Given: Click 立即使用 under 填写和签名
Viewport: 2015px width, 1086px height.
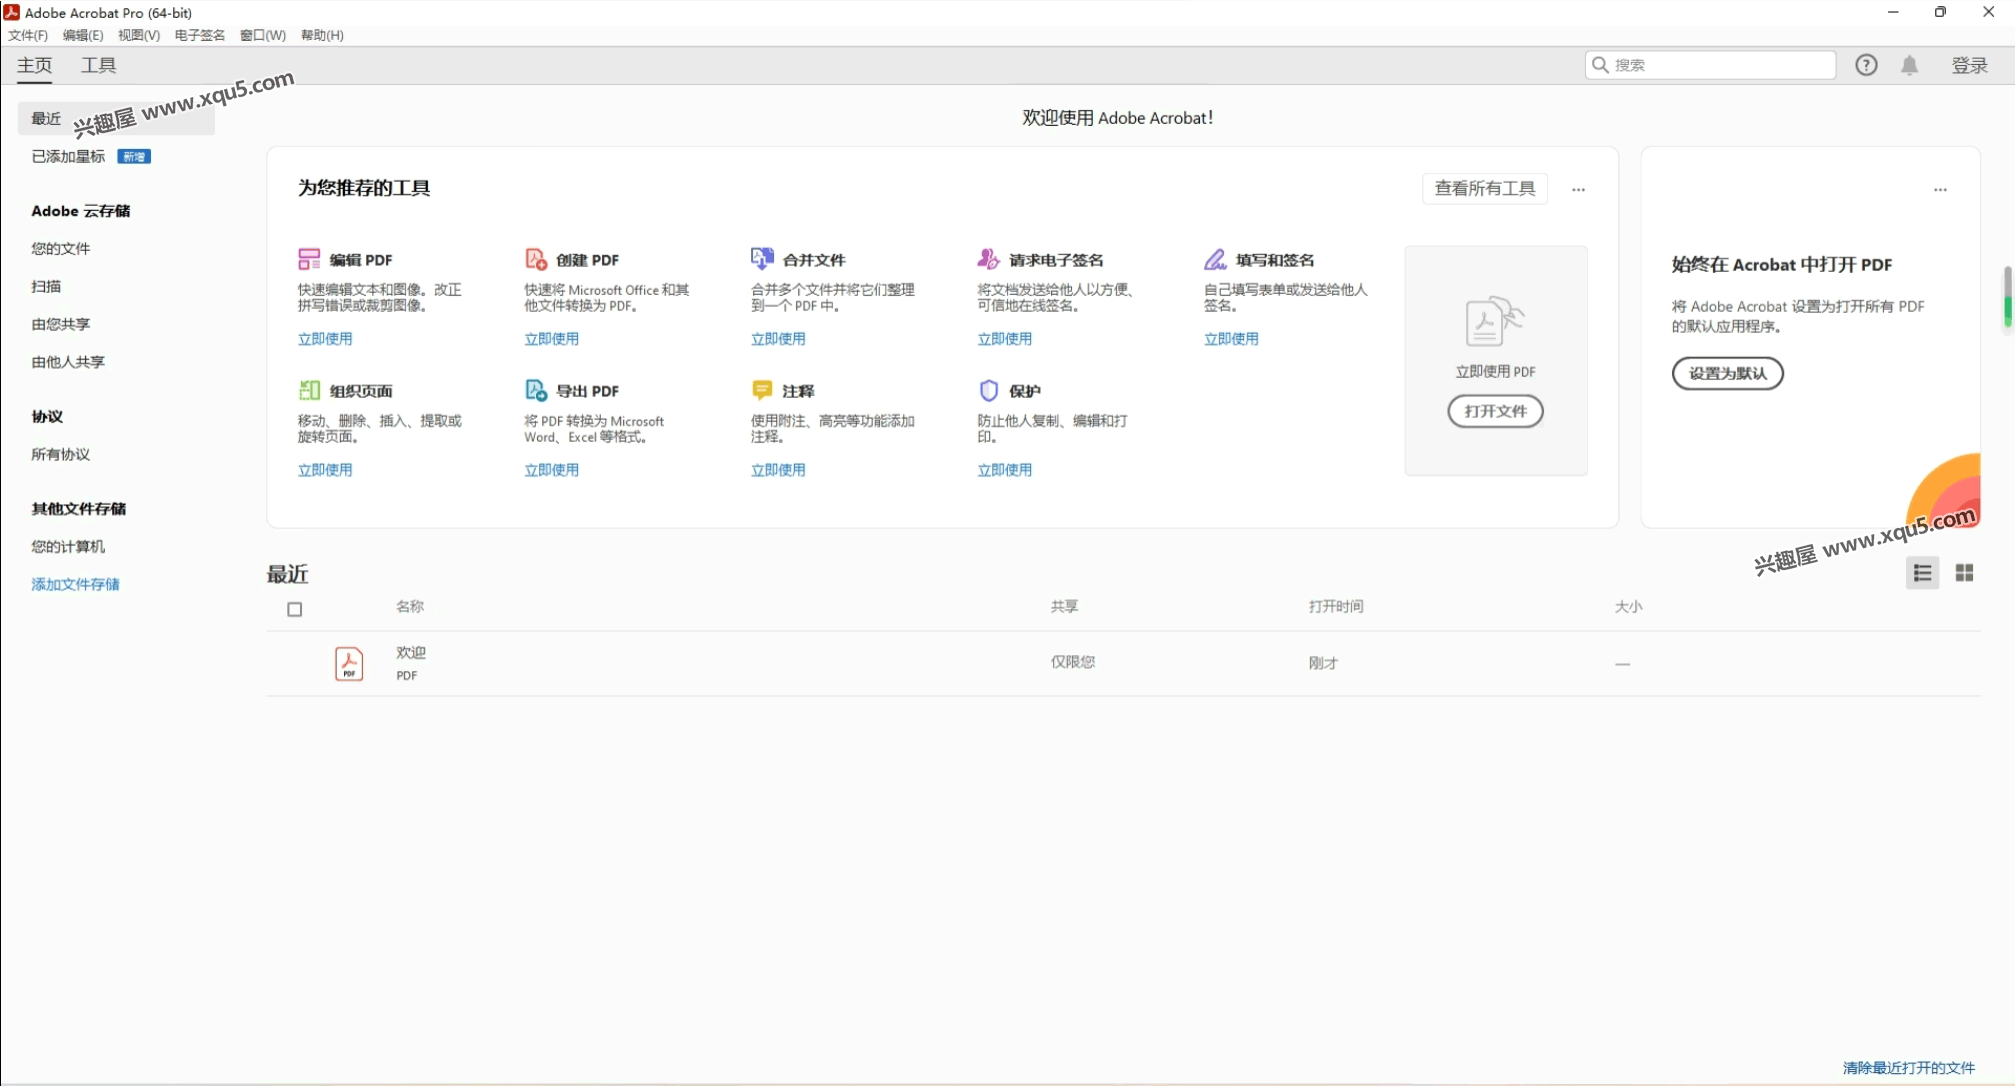Looking at the screenshot, I should 1231,339.
